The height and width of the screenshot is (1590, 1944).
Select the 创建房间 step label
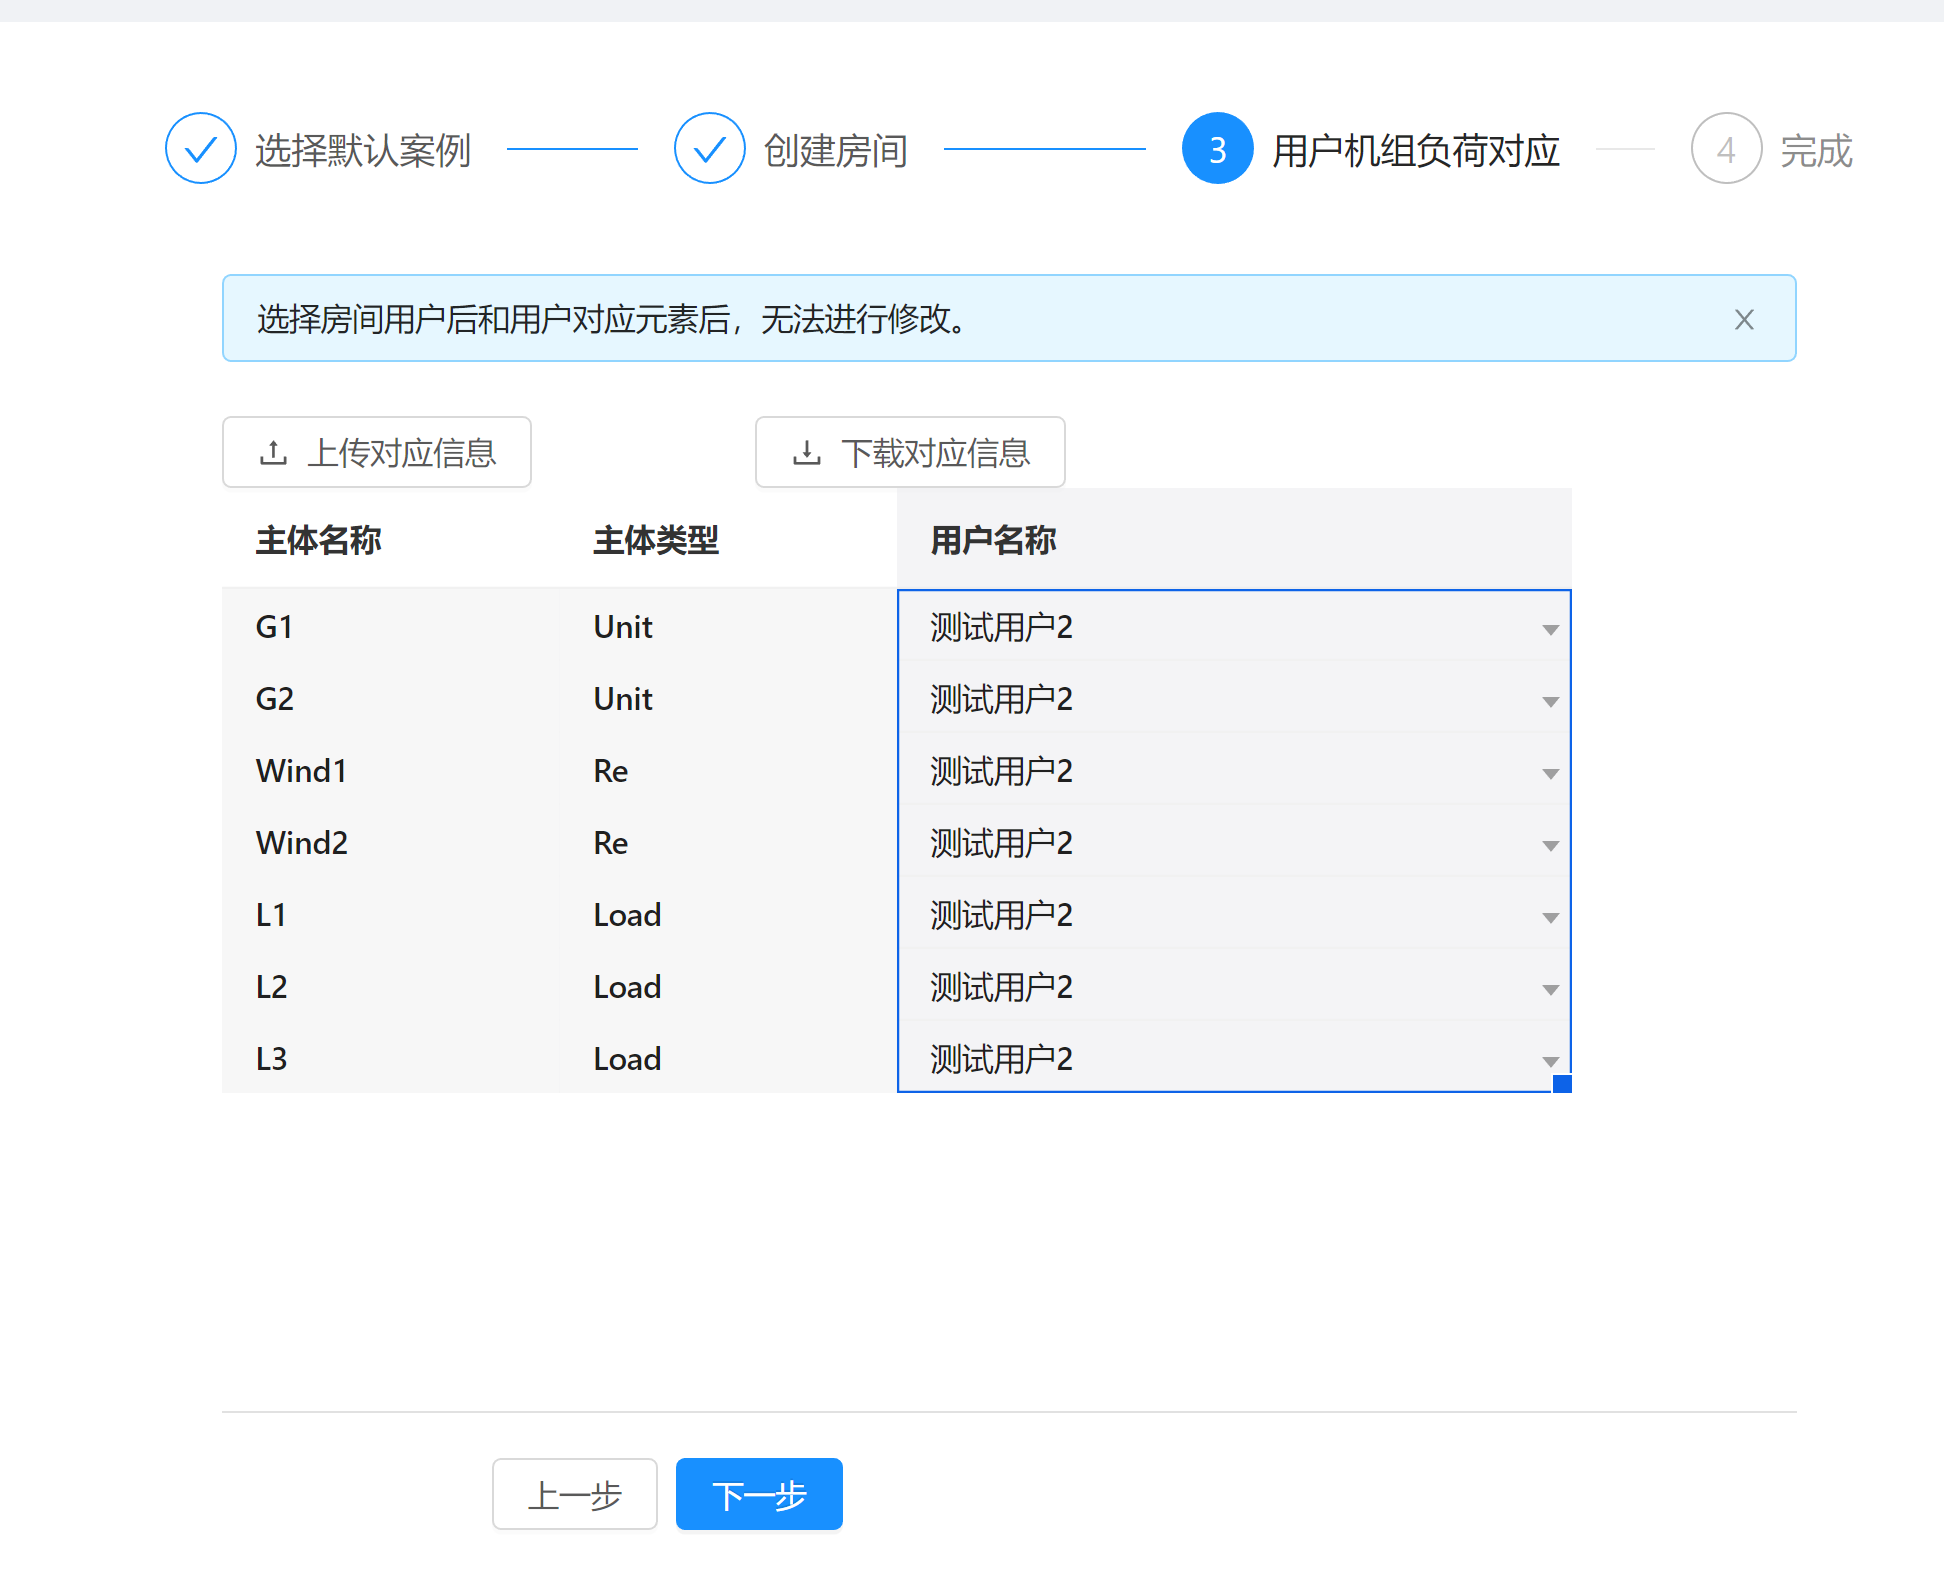[835, 150]
